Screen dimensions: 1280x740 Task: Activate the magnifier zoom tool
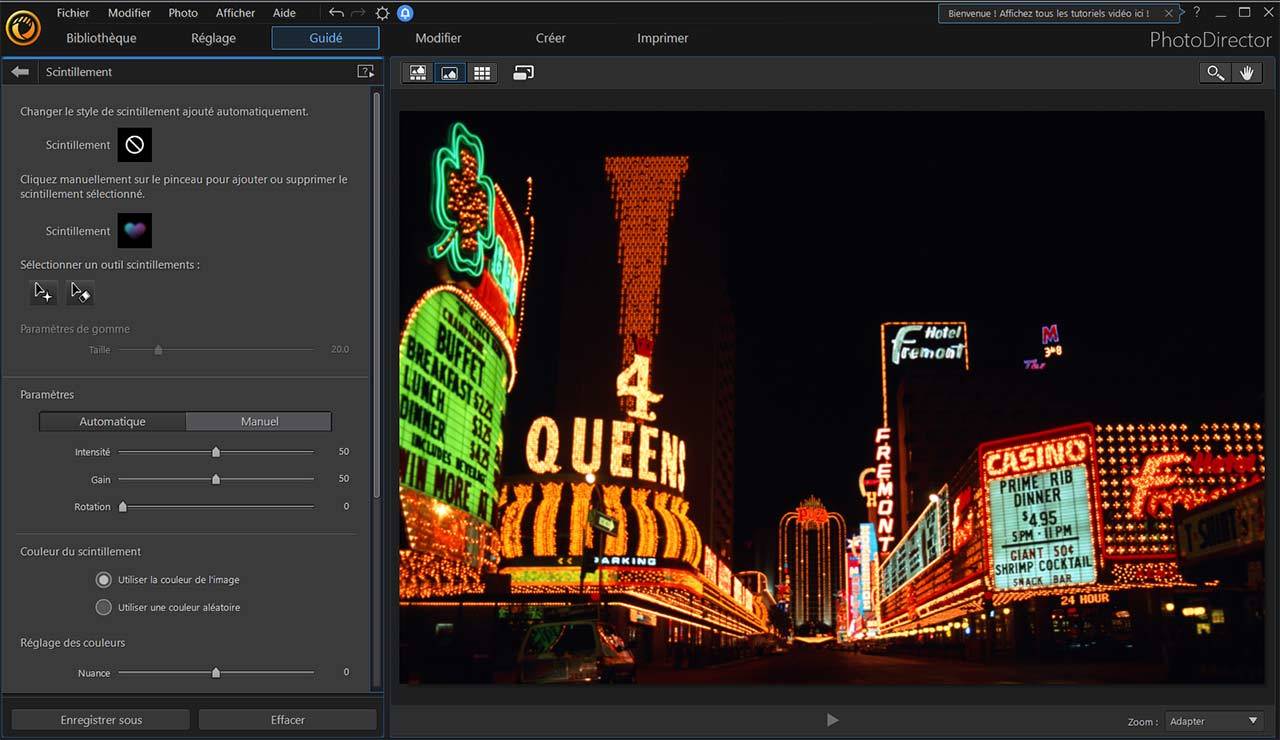coord(1215,73)
